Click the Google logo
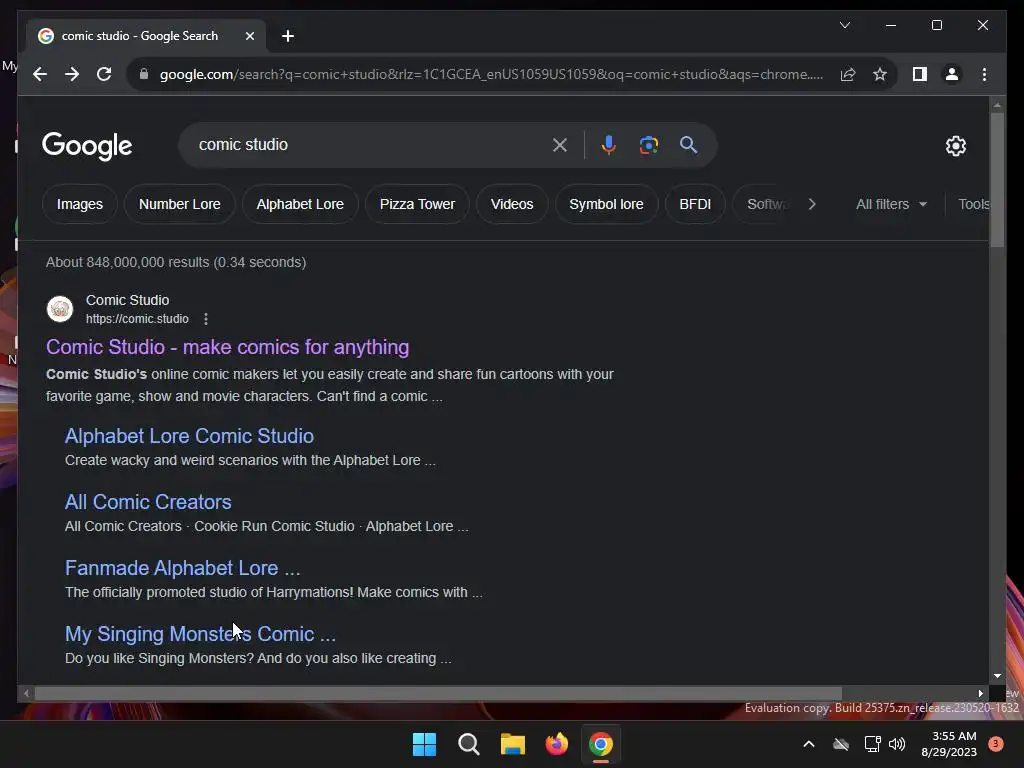Image resolution: width=1024 pixels, height=768 pixels. pos(87,146)
